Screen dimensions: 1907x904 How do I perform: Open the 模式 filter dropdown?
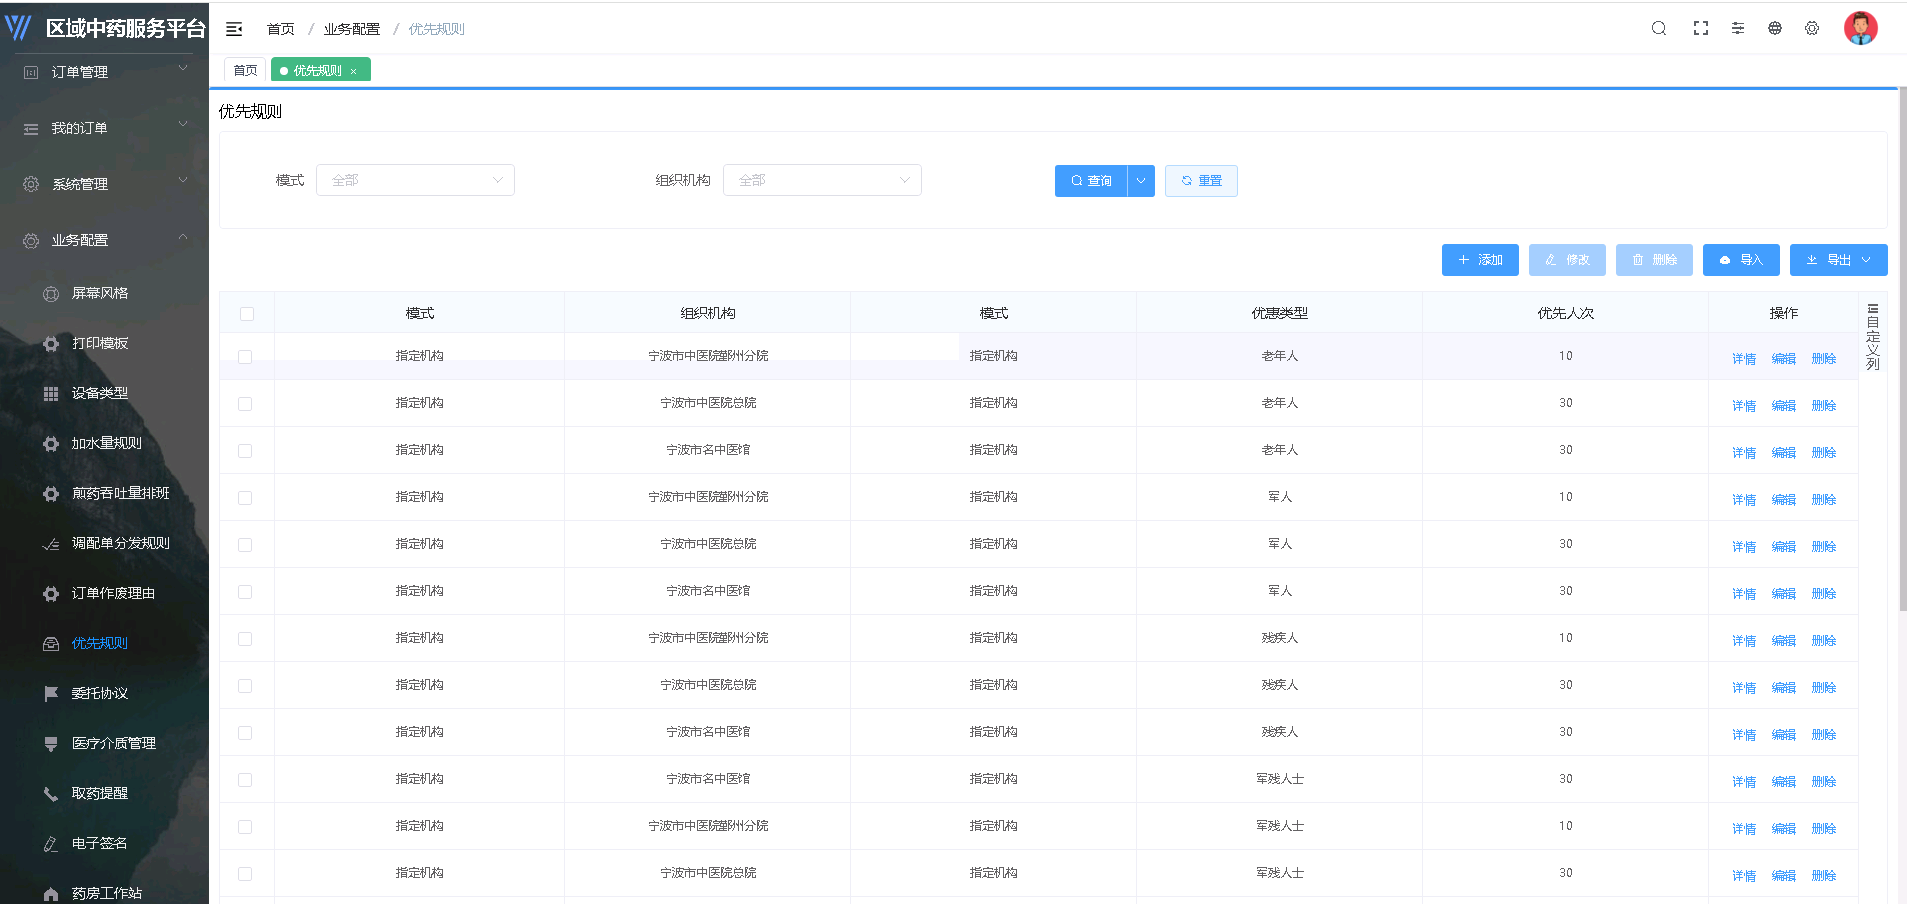pyautogui.click(x=415, y=180)
